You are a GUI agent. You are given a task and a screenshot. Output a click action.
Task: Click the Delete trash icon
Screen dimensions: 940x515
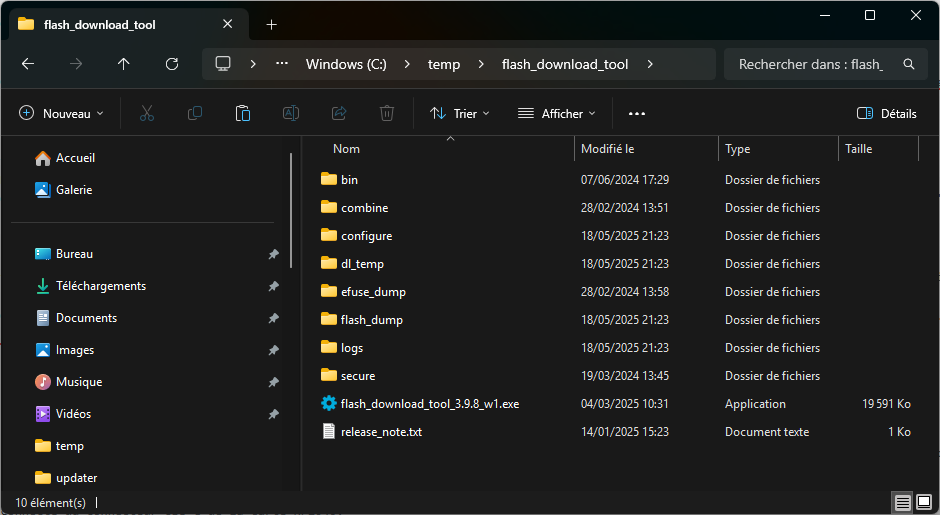click(387, 114)
